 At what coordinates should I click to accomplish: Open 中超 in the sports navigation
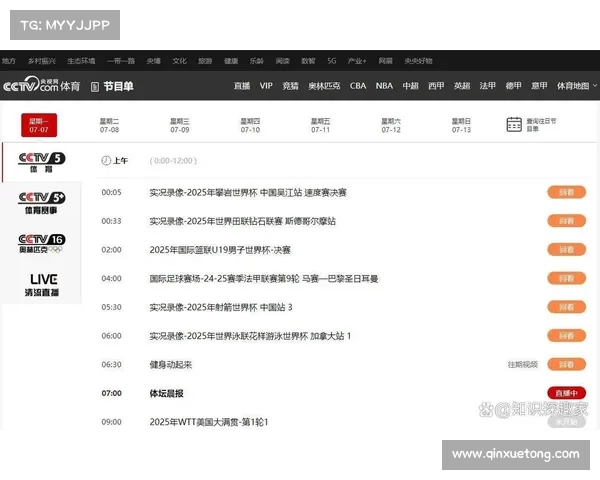411,86
